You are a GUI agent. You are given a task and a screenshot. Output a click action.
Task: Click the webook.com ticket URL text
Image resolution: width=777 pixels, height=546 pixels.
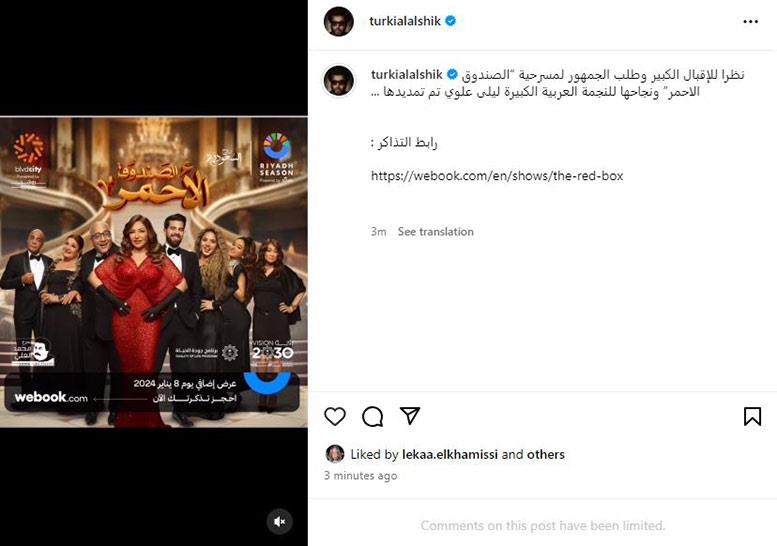click(497, 176)
